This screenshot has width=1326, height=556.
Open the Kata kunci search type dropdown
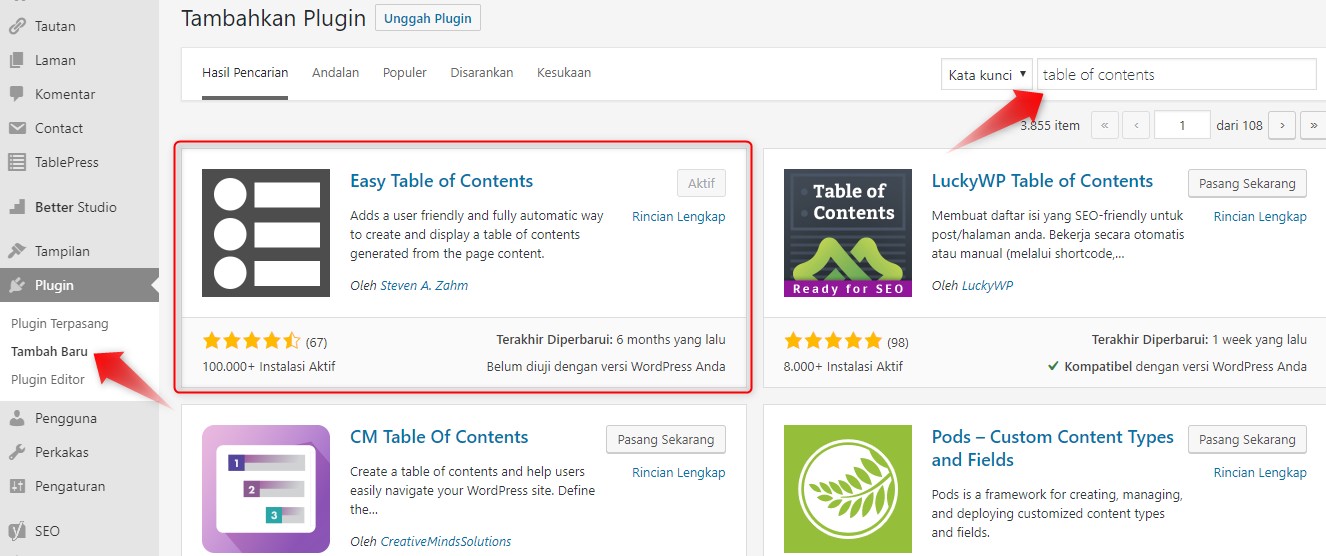click(x=986, y=75)
